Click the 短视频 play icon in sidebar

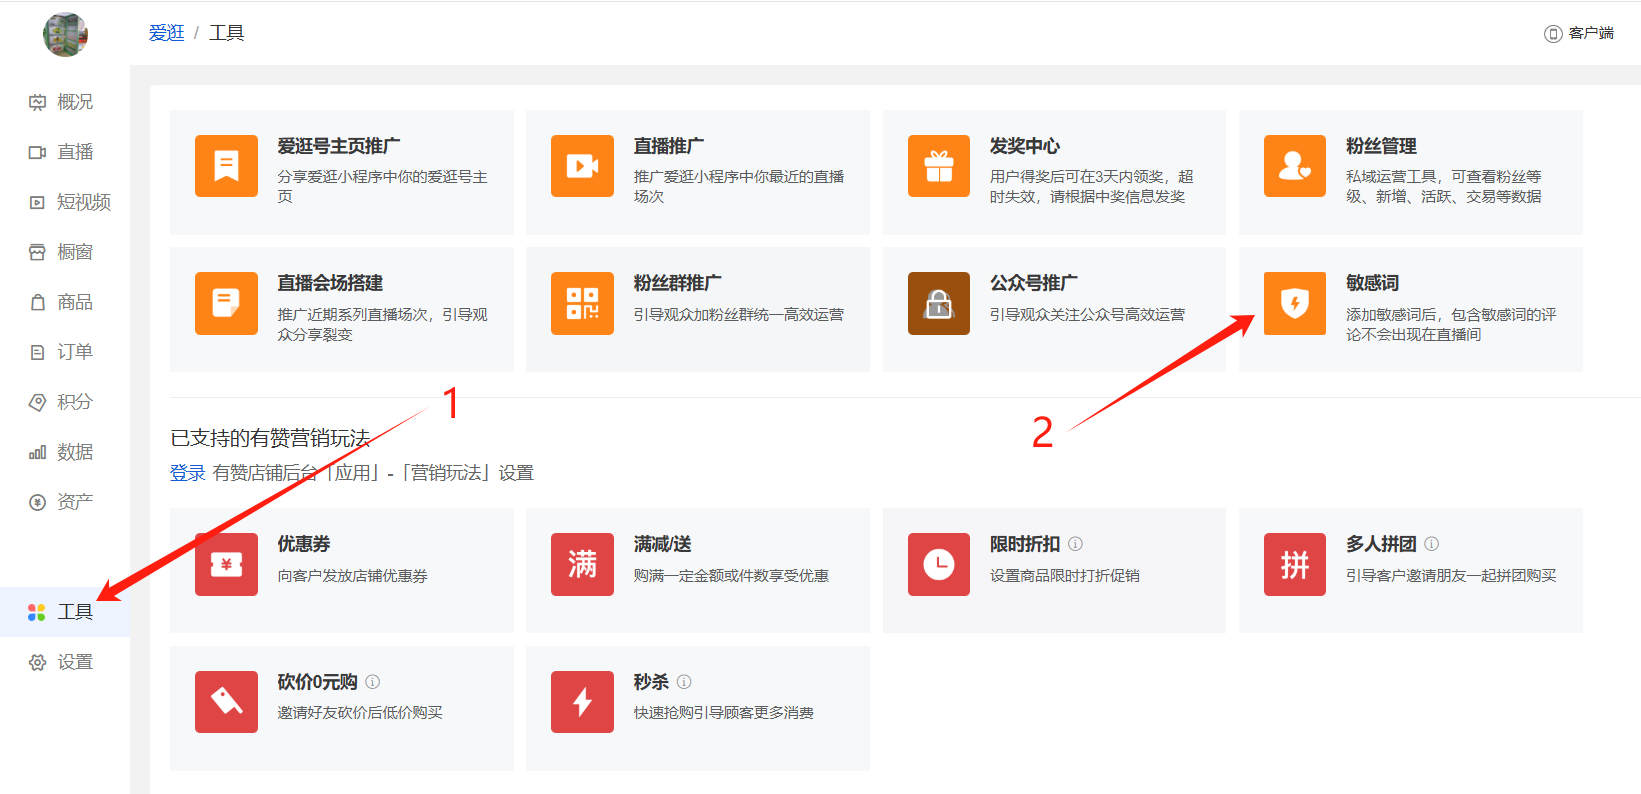pos(37,202)
